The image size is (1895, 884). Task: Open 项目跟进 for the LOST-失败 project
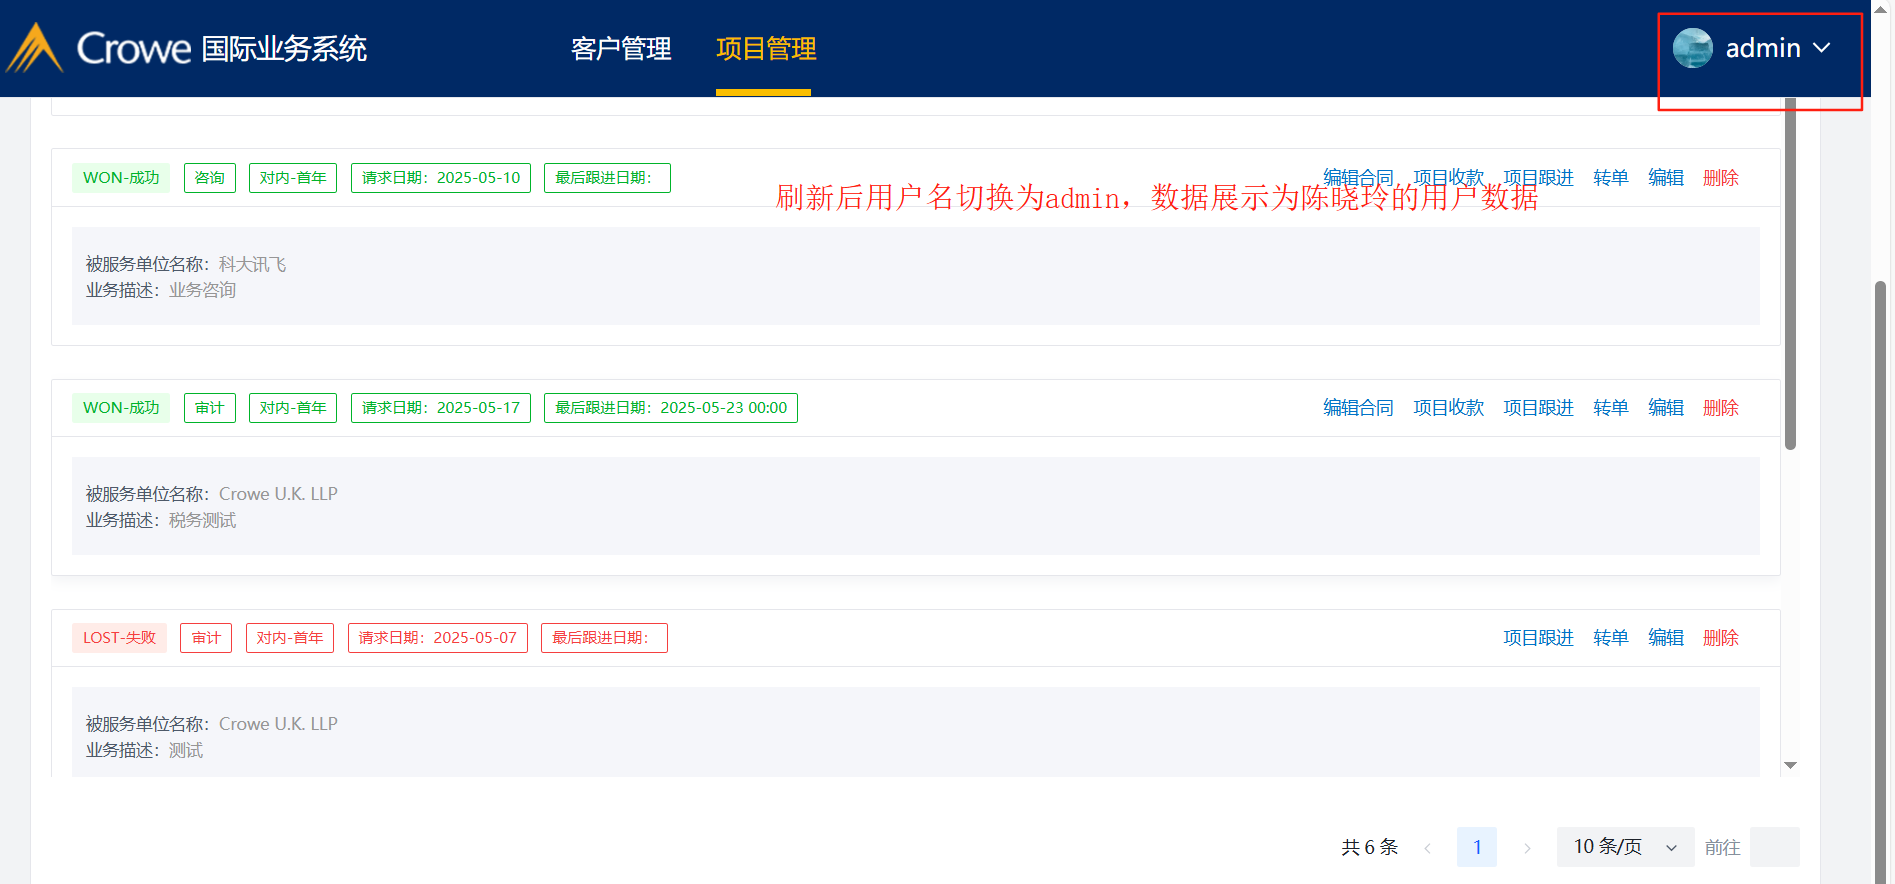1538,638
